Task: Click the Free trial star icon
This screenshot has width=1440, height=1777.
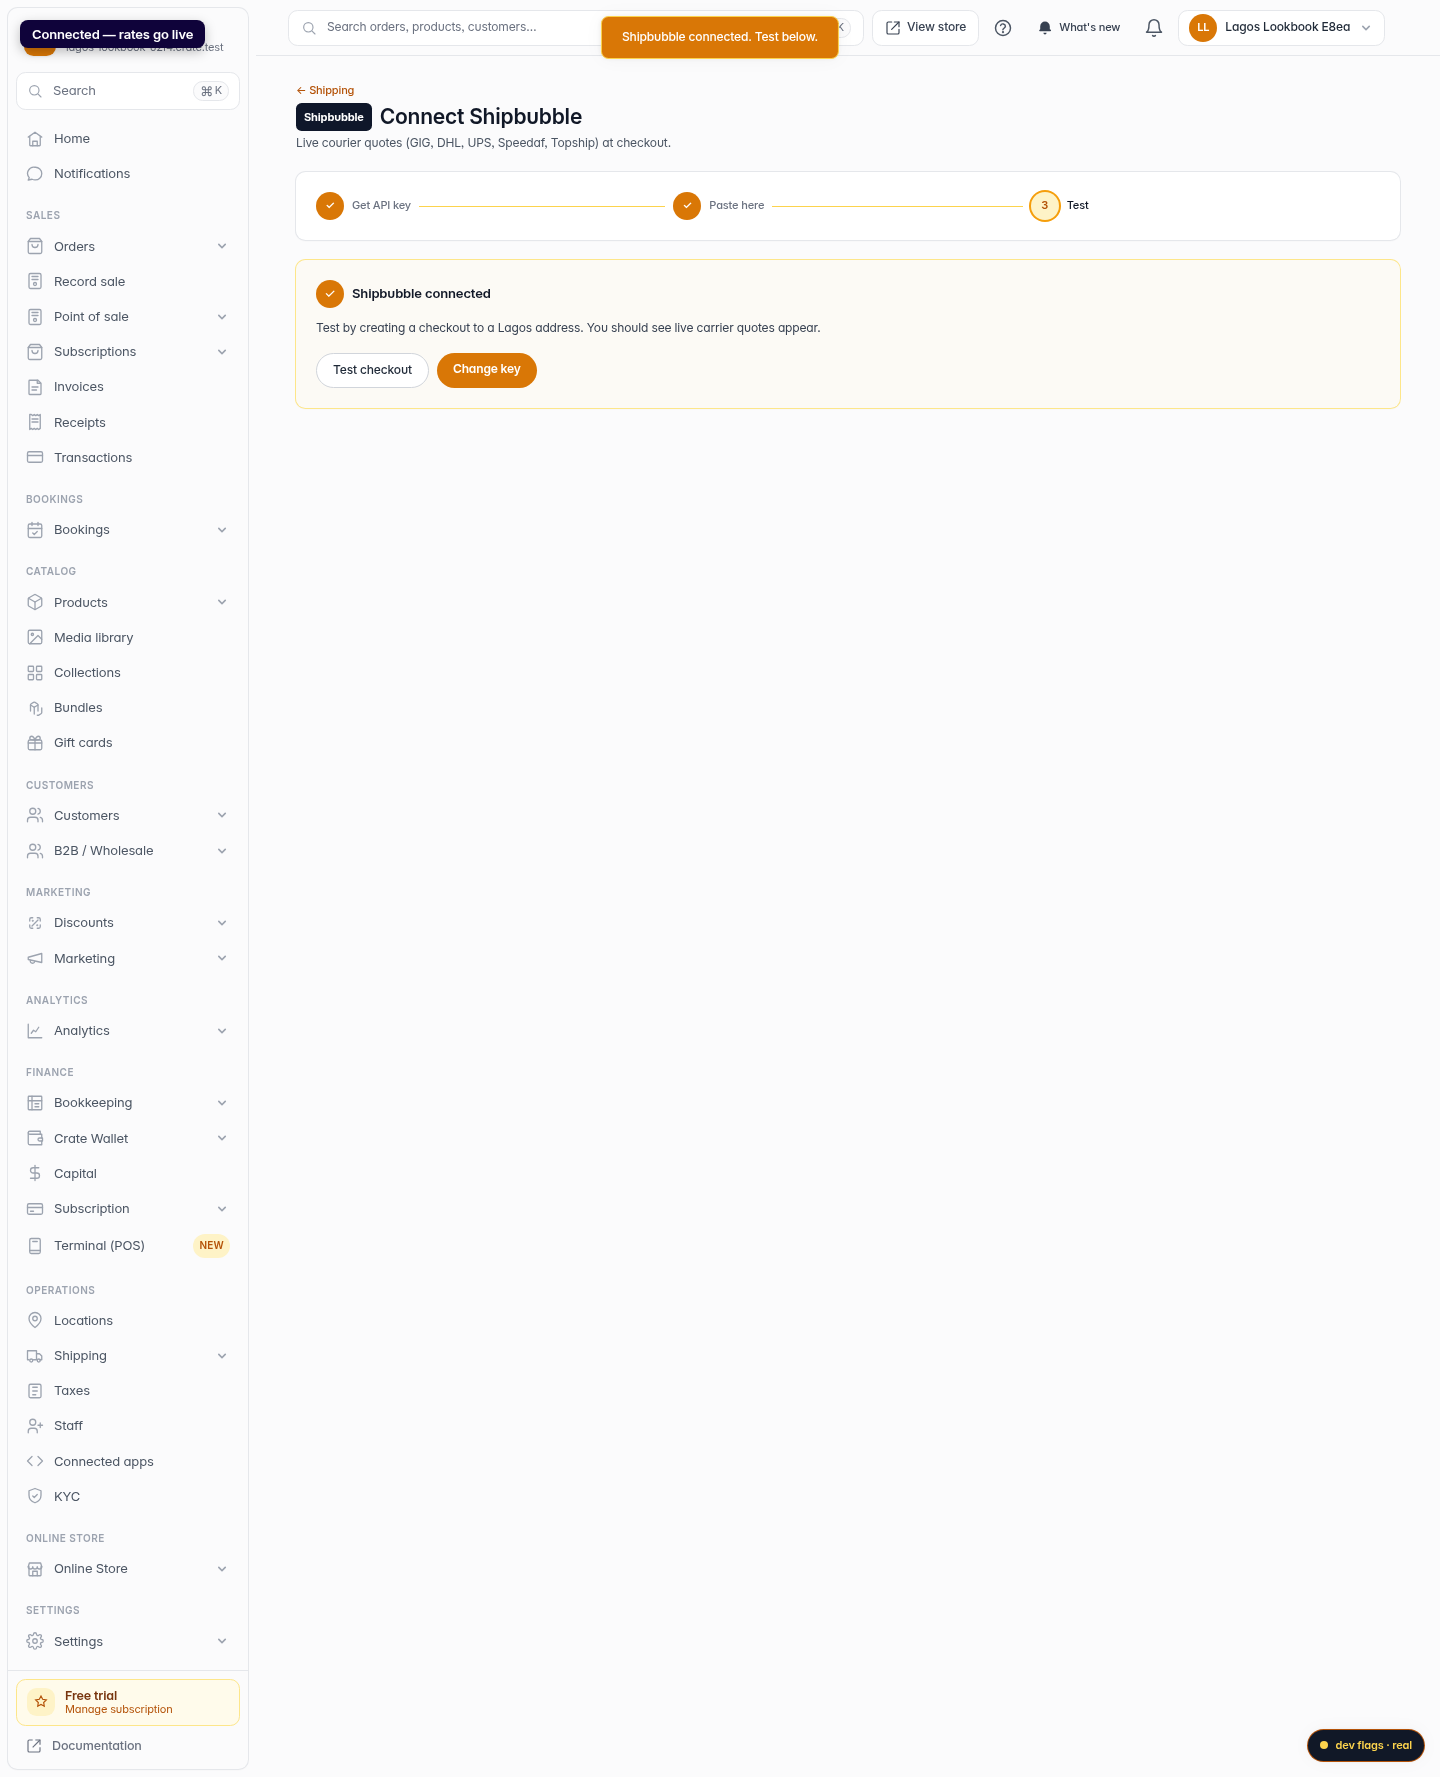Action: point(41,1702)
